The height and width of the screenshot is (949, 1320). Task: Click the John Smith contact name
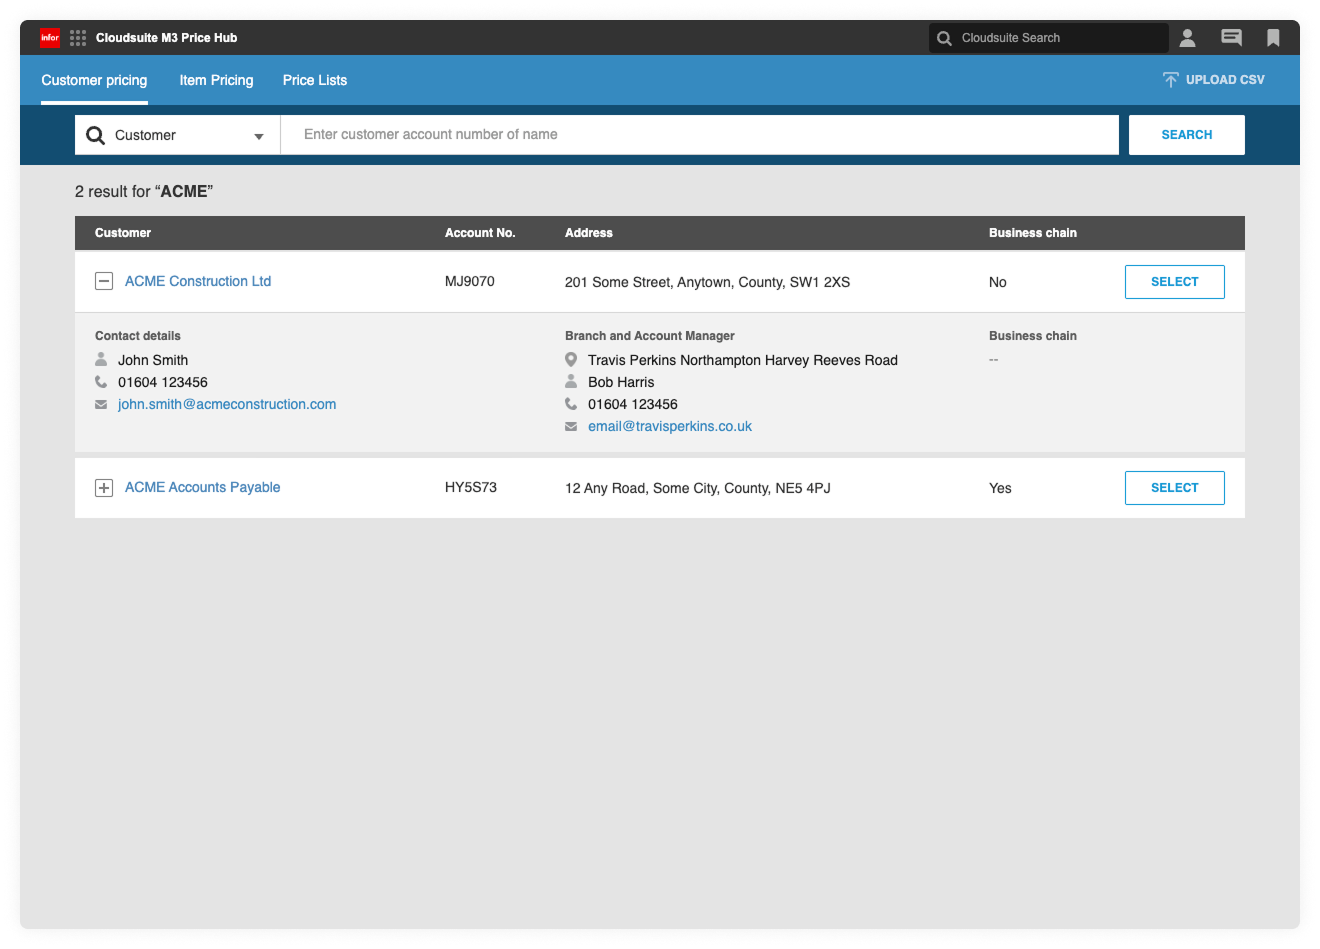click(x=153, y=360)
